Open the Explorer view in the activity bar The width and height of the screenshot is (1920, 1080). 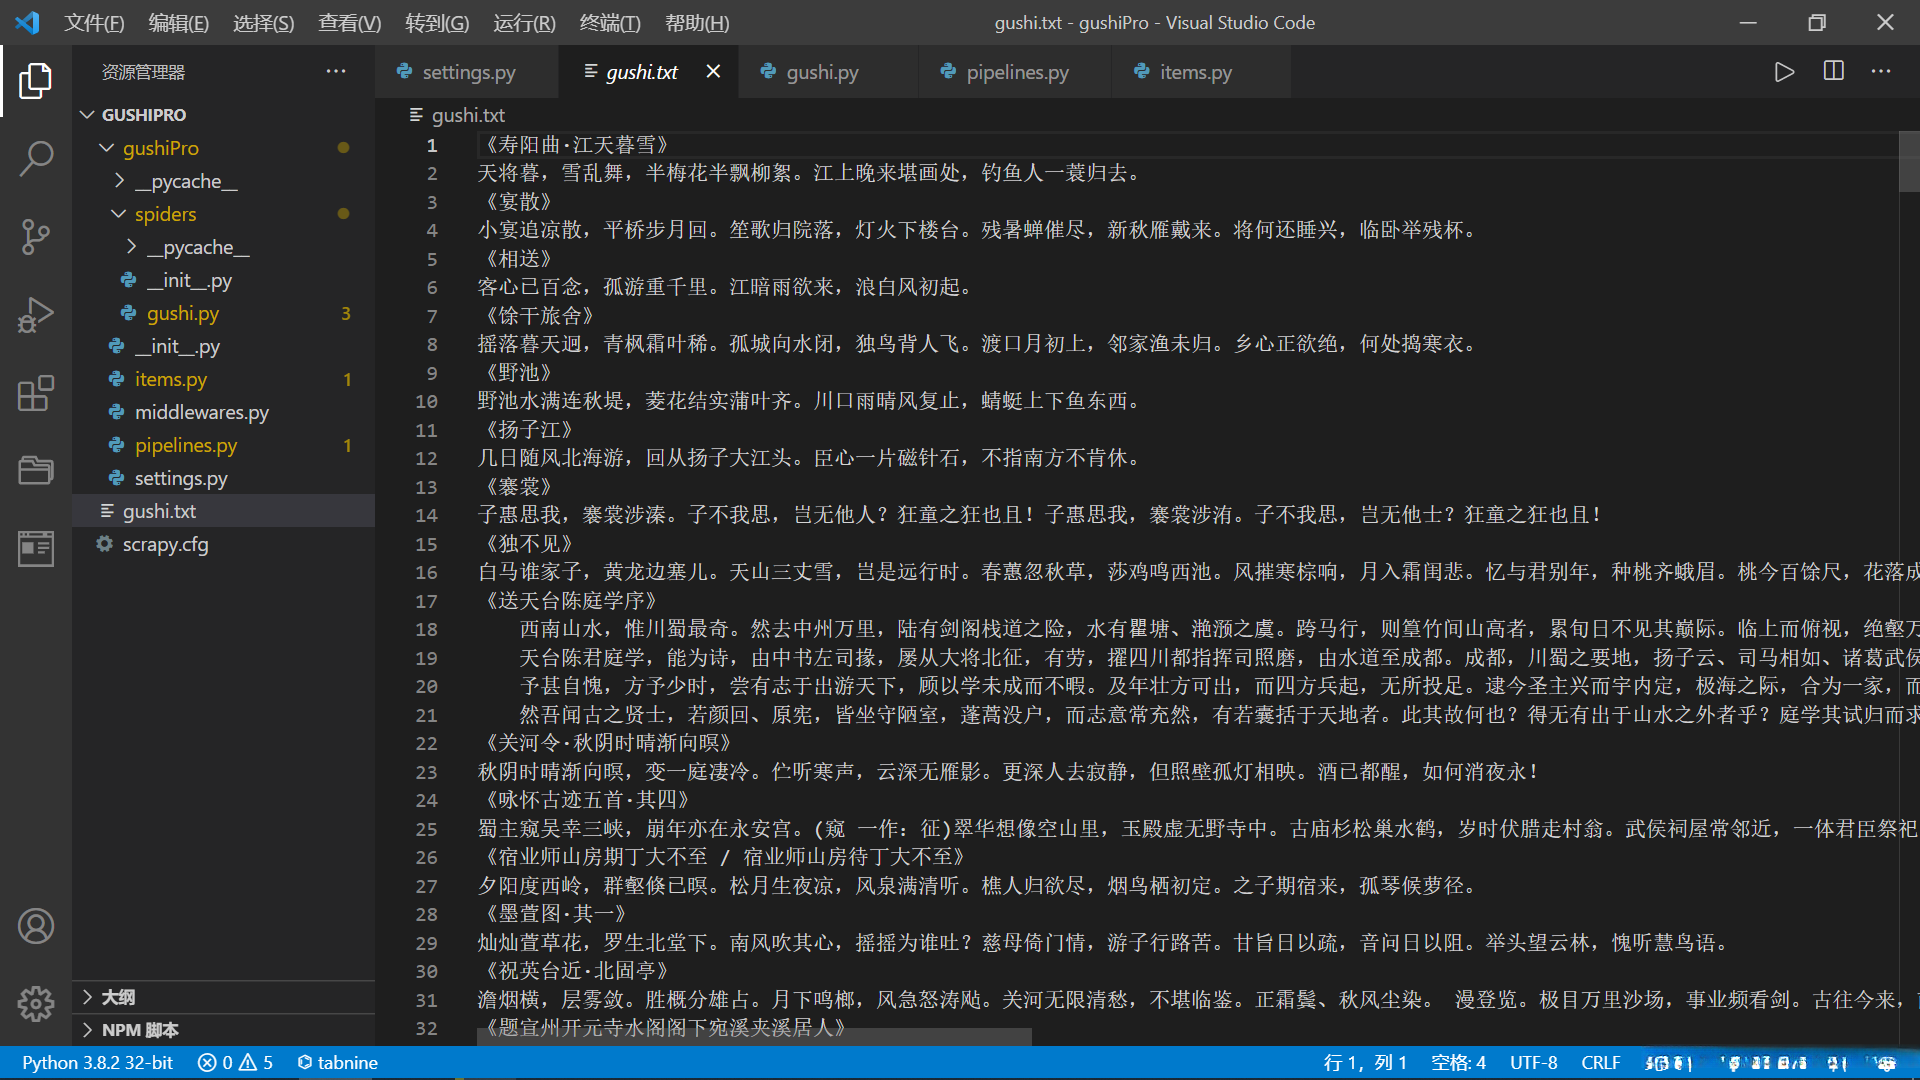(35, 82)
